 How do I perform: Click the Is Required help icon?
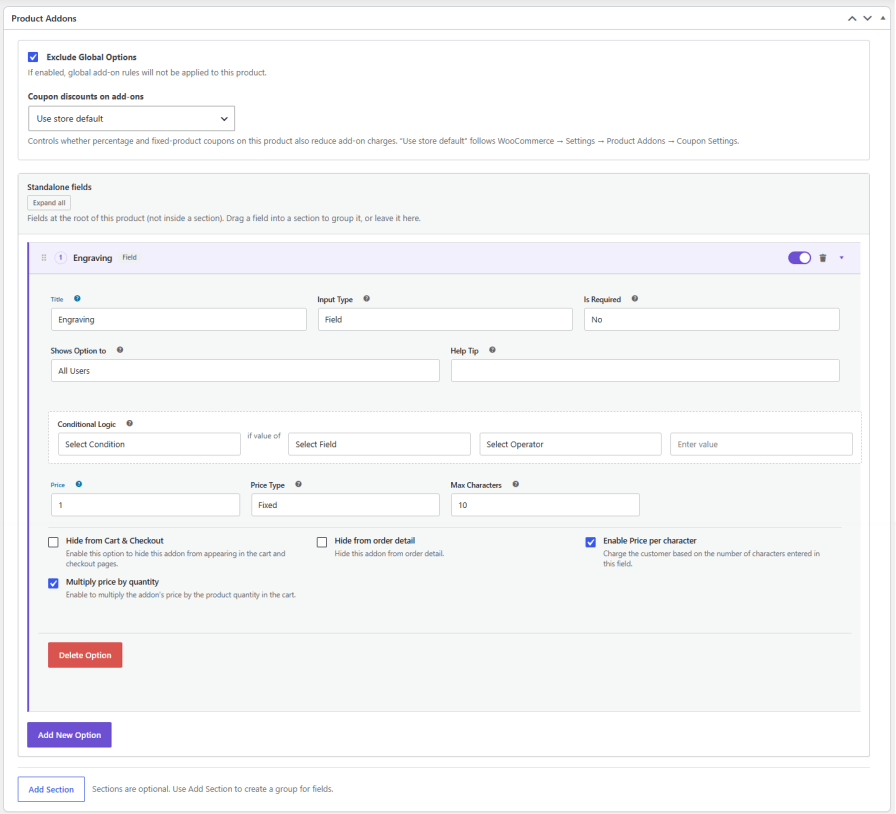tap(635, 298)
